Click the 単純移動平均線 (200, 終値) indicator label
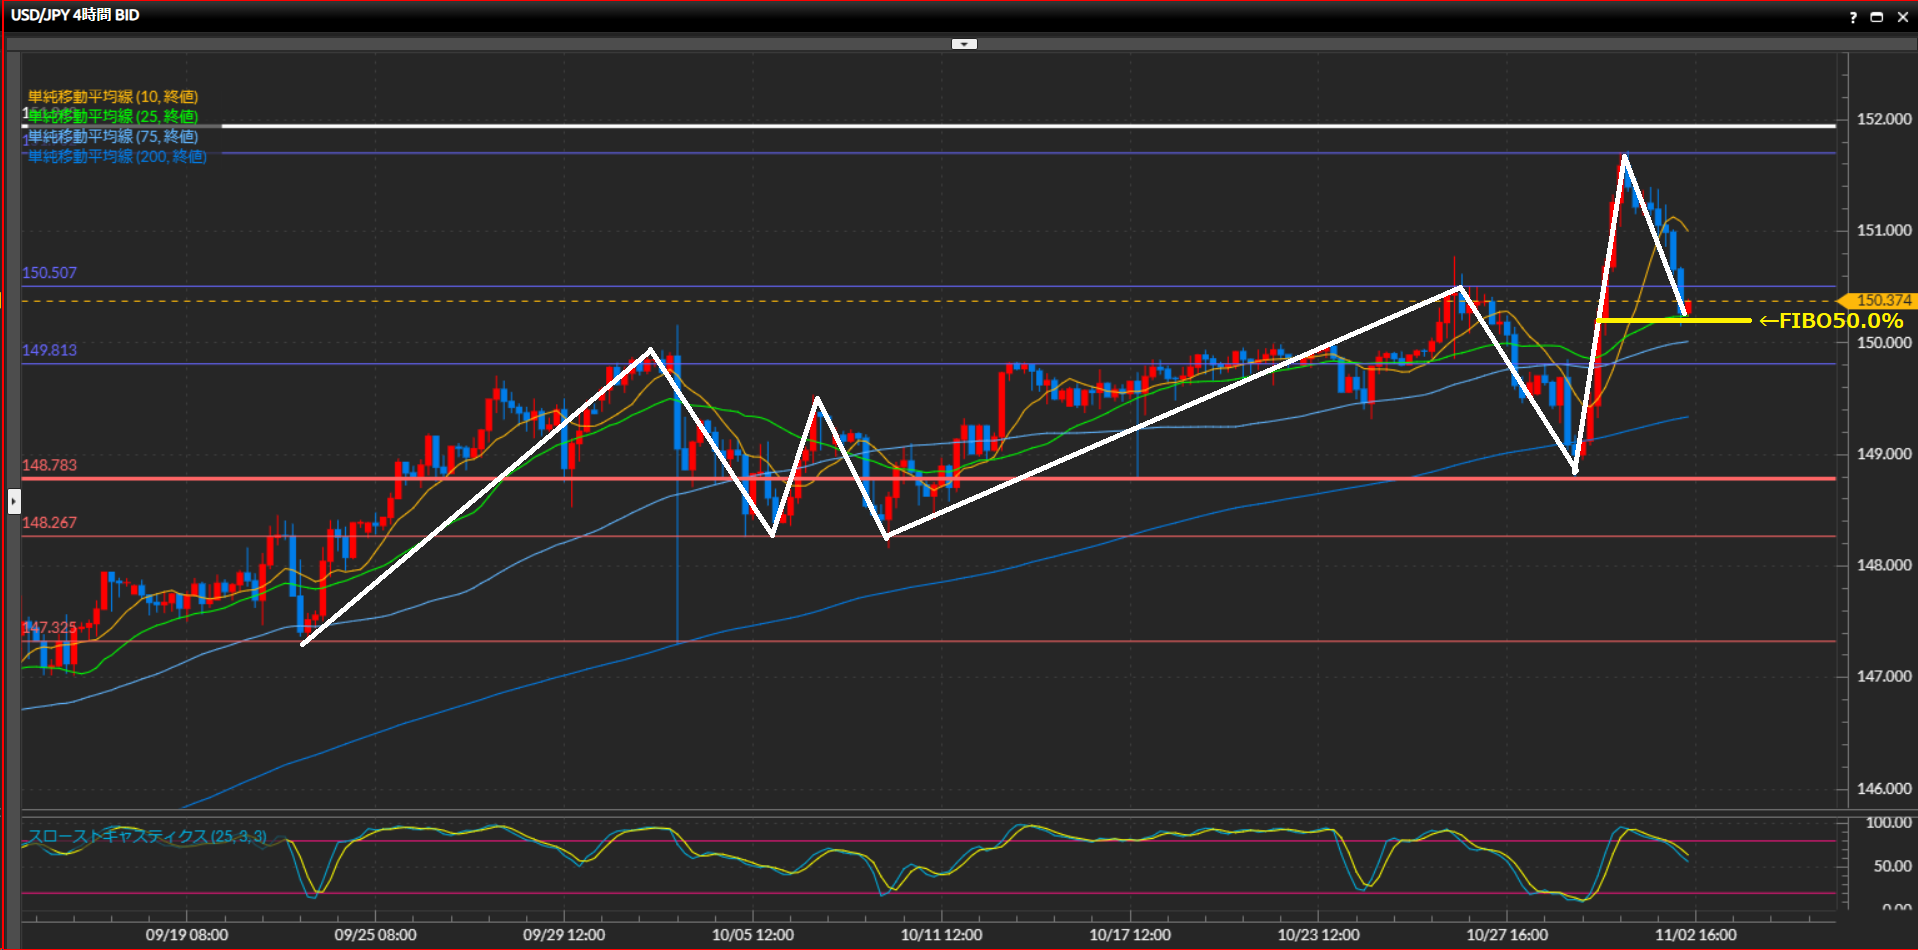Screen dimensions: 1918x950 117,157
